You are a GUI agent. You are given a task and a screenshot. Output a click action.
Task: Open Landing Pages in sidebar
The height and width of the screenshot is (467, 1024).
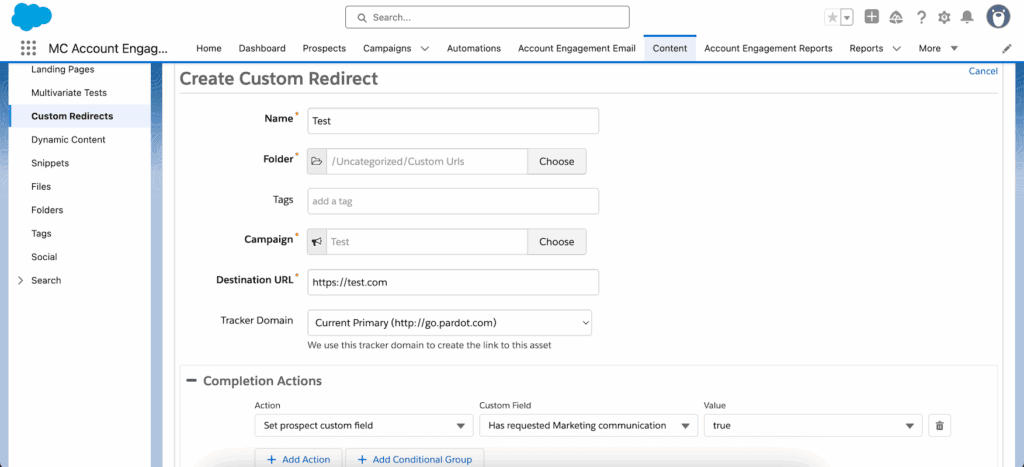tap(63, 69)
